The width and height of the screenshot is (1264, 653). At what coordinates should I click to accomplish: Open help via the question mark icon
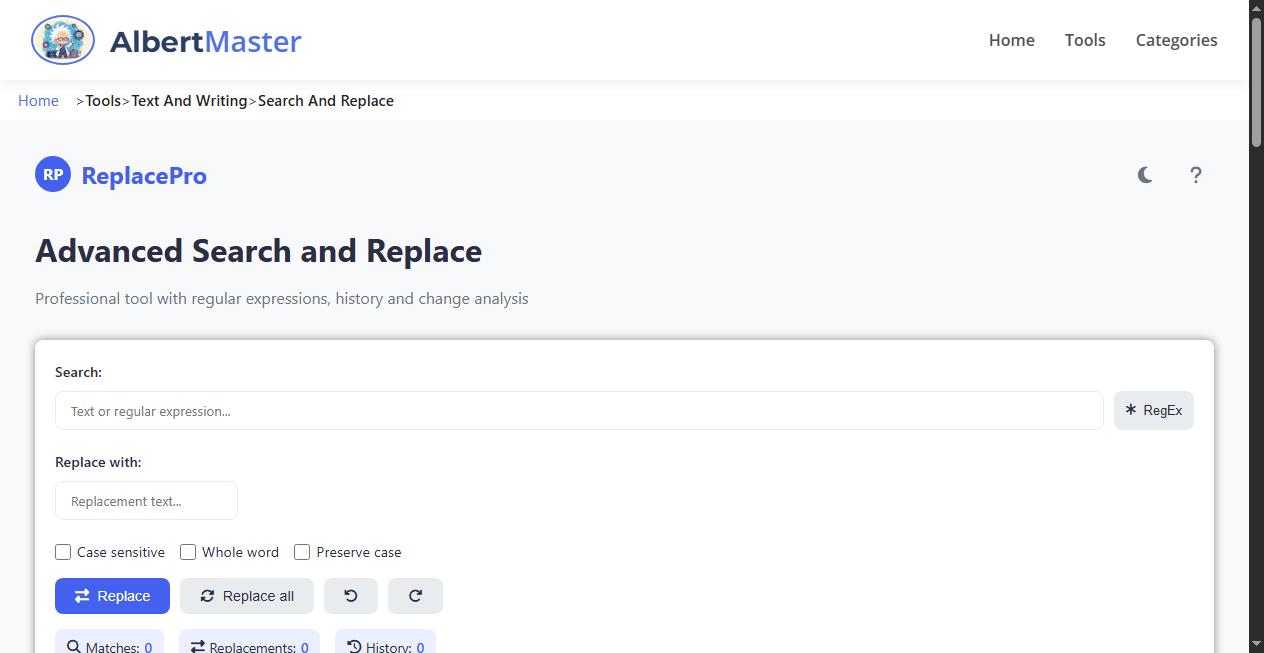point(1196,175)
